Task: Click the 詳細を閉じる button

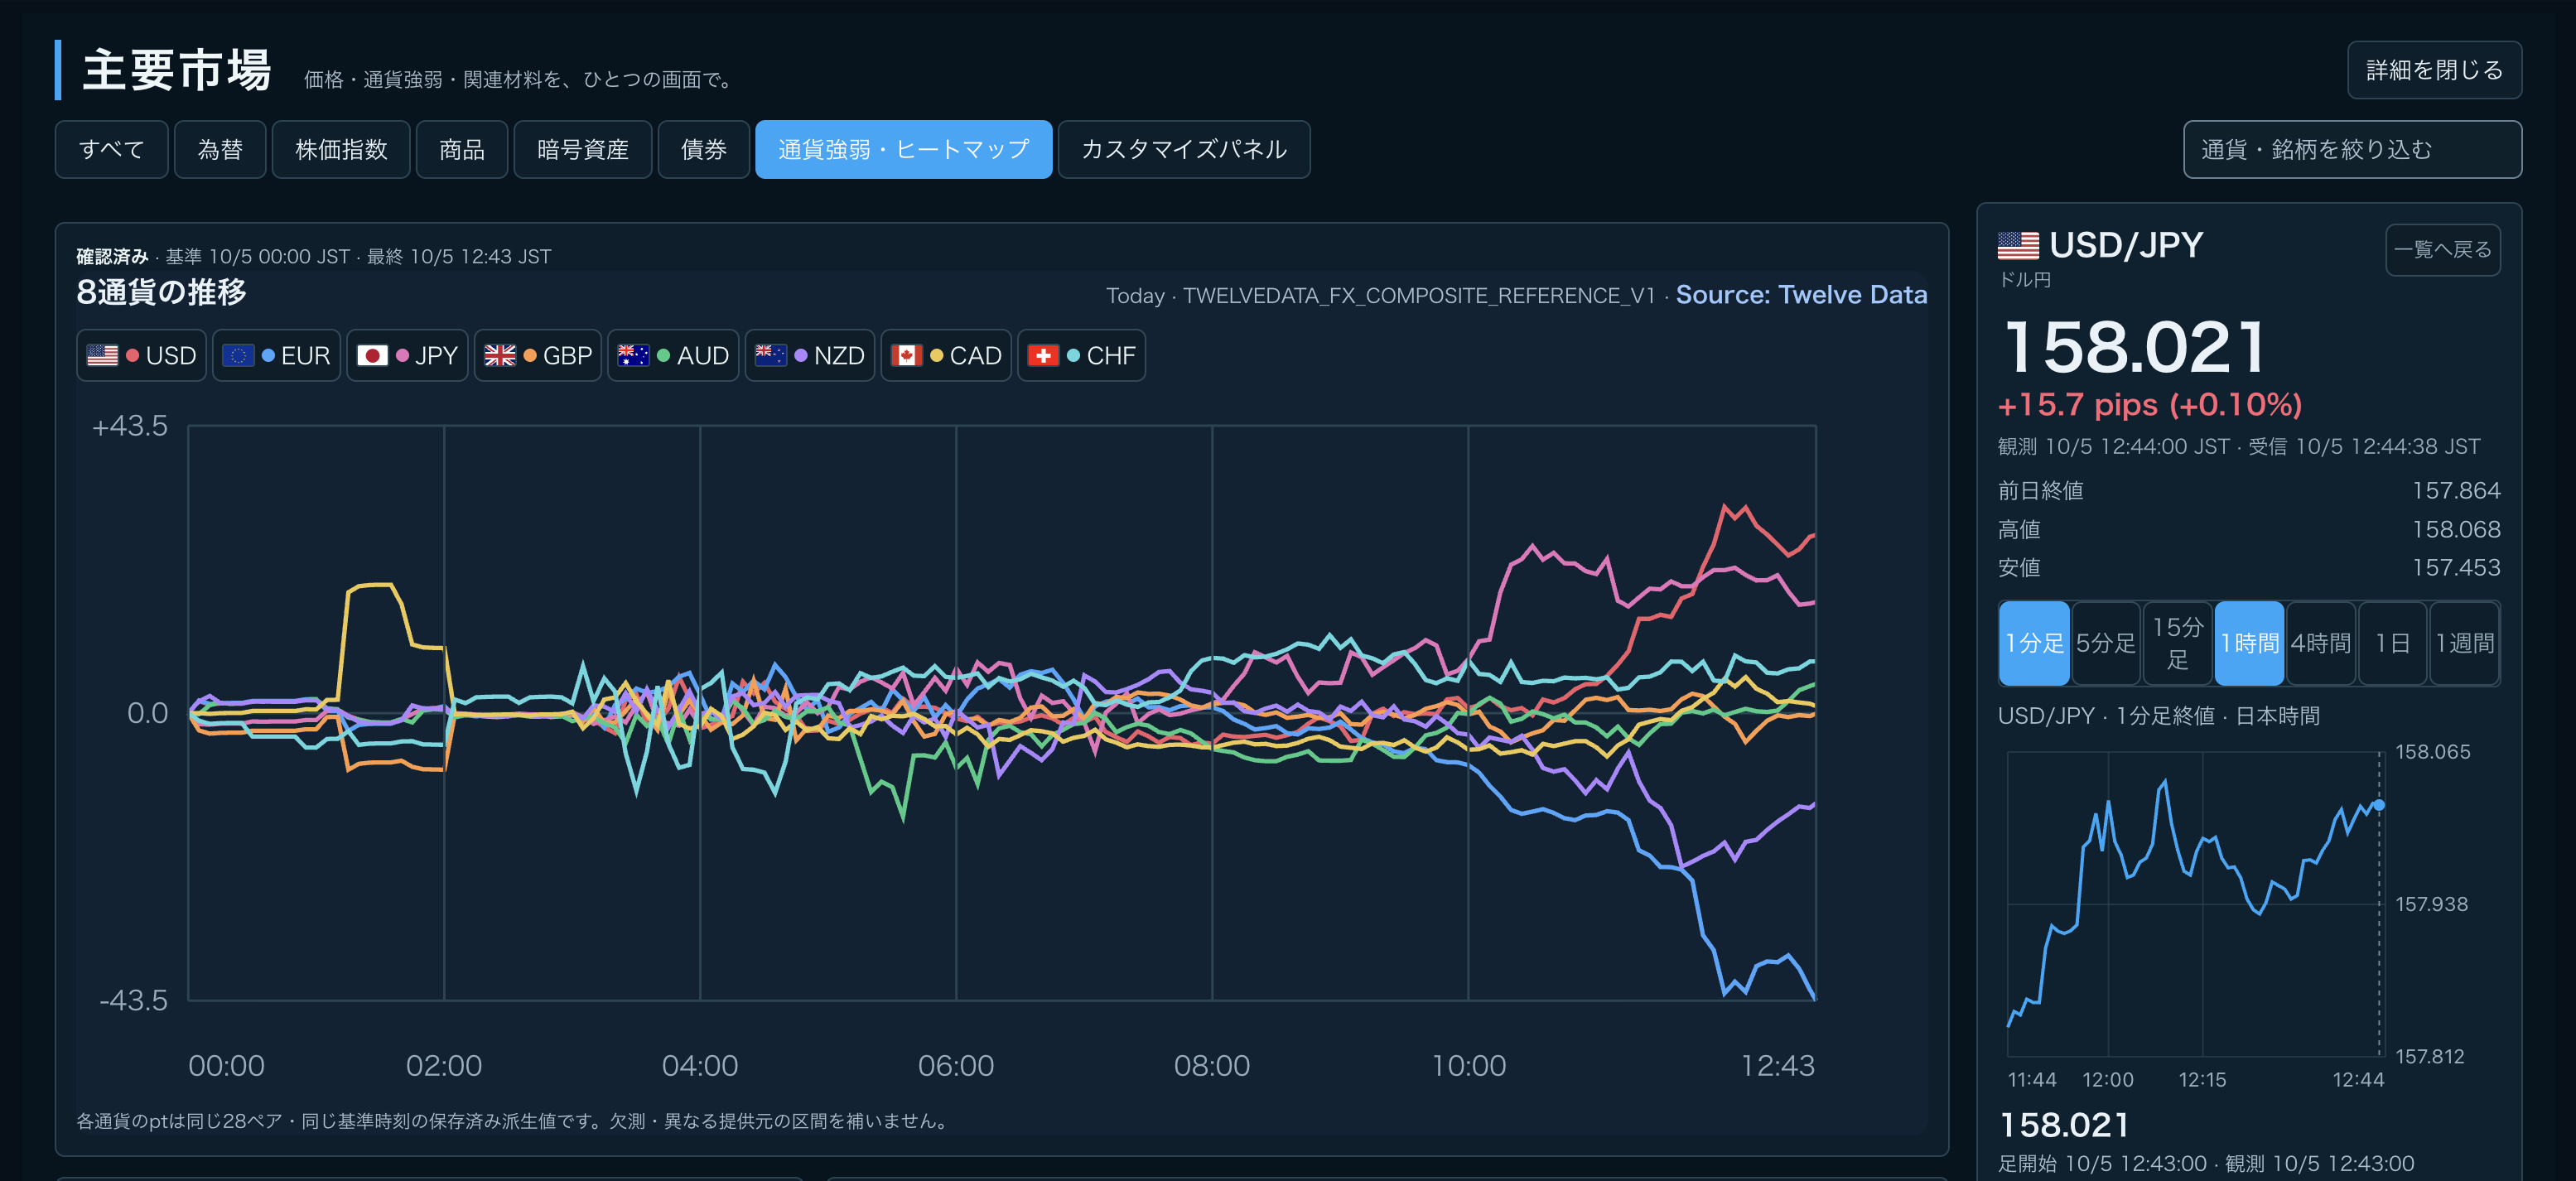Action: pos(2434,70)
